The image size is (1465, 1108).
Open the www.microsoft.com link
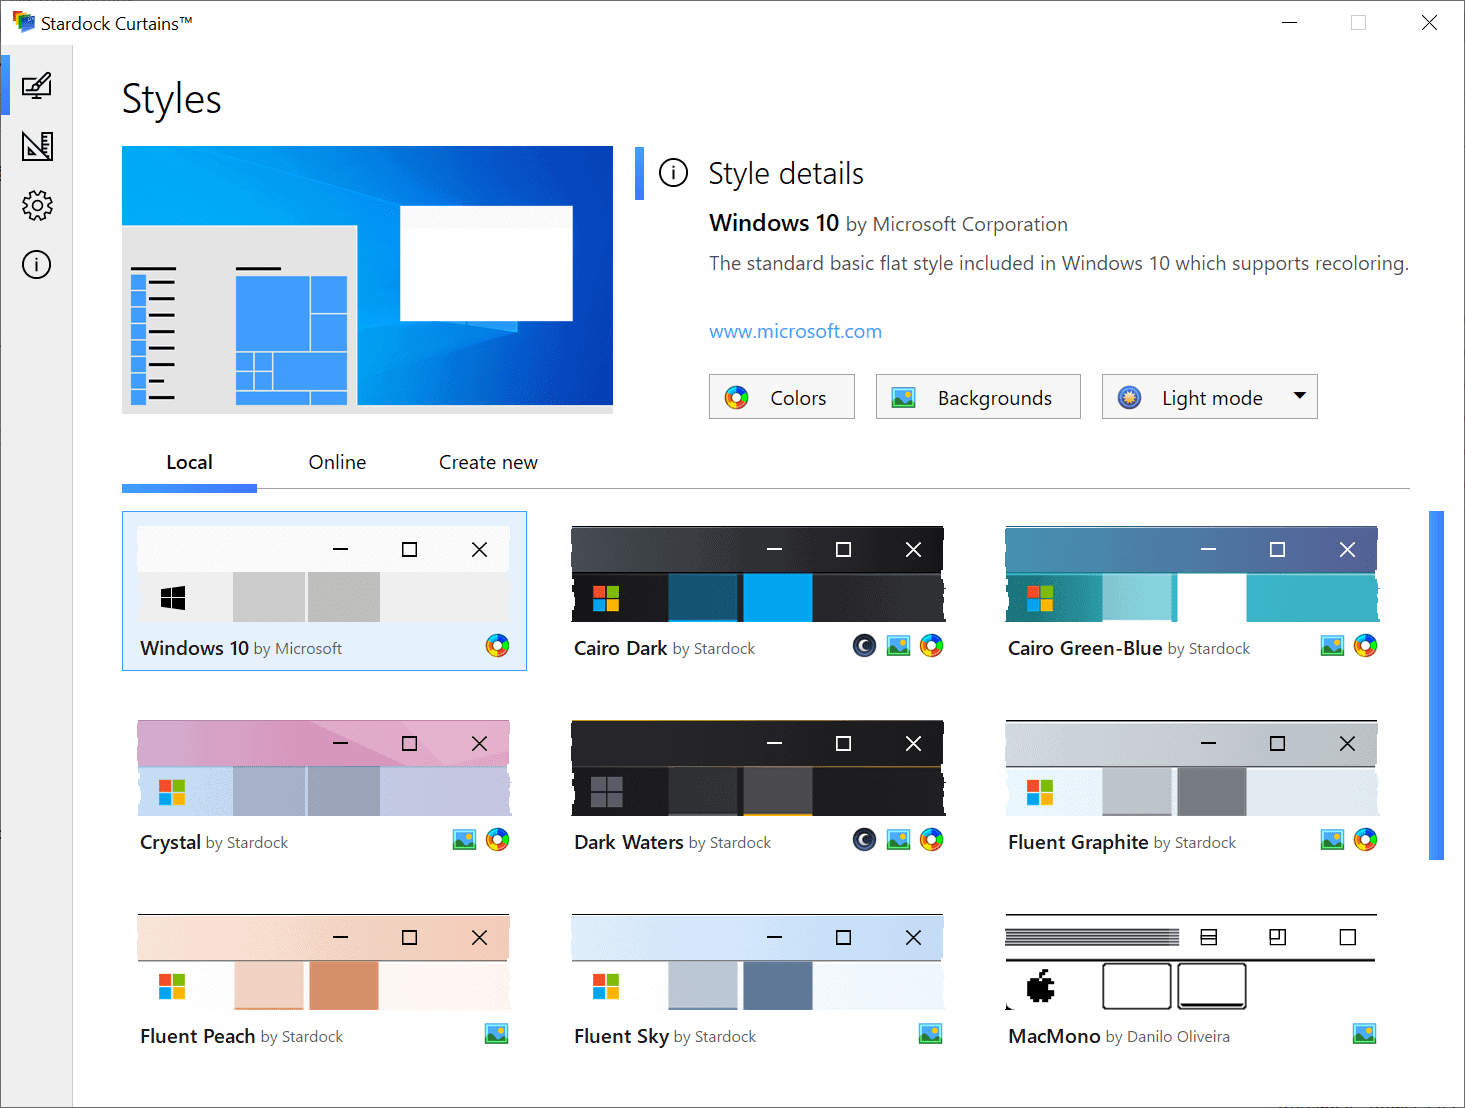795,331
